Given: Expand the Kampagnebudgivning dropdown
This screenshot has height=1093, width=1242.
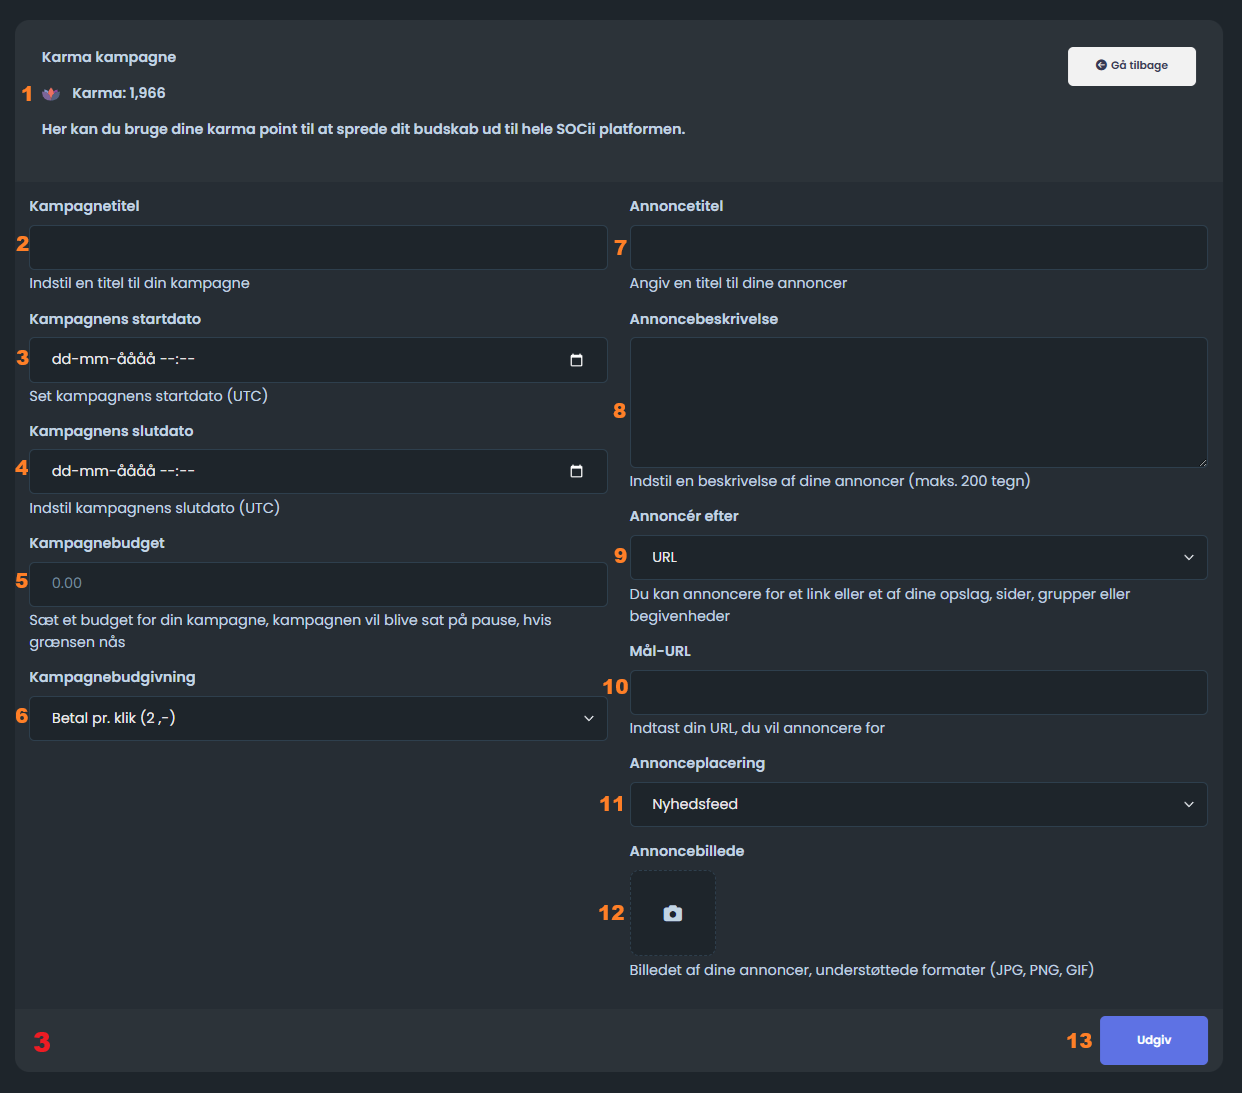Looking at the screenshot, I should pos(318,718).
